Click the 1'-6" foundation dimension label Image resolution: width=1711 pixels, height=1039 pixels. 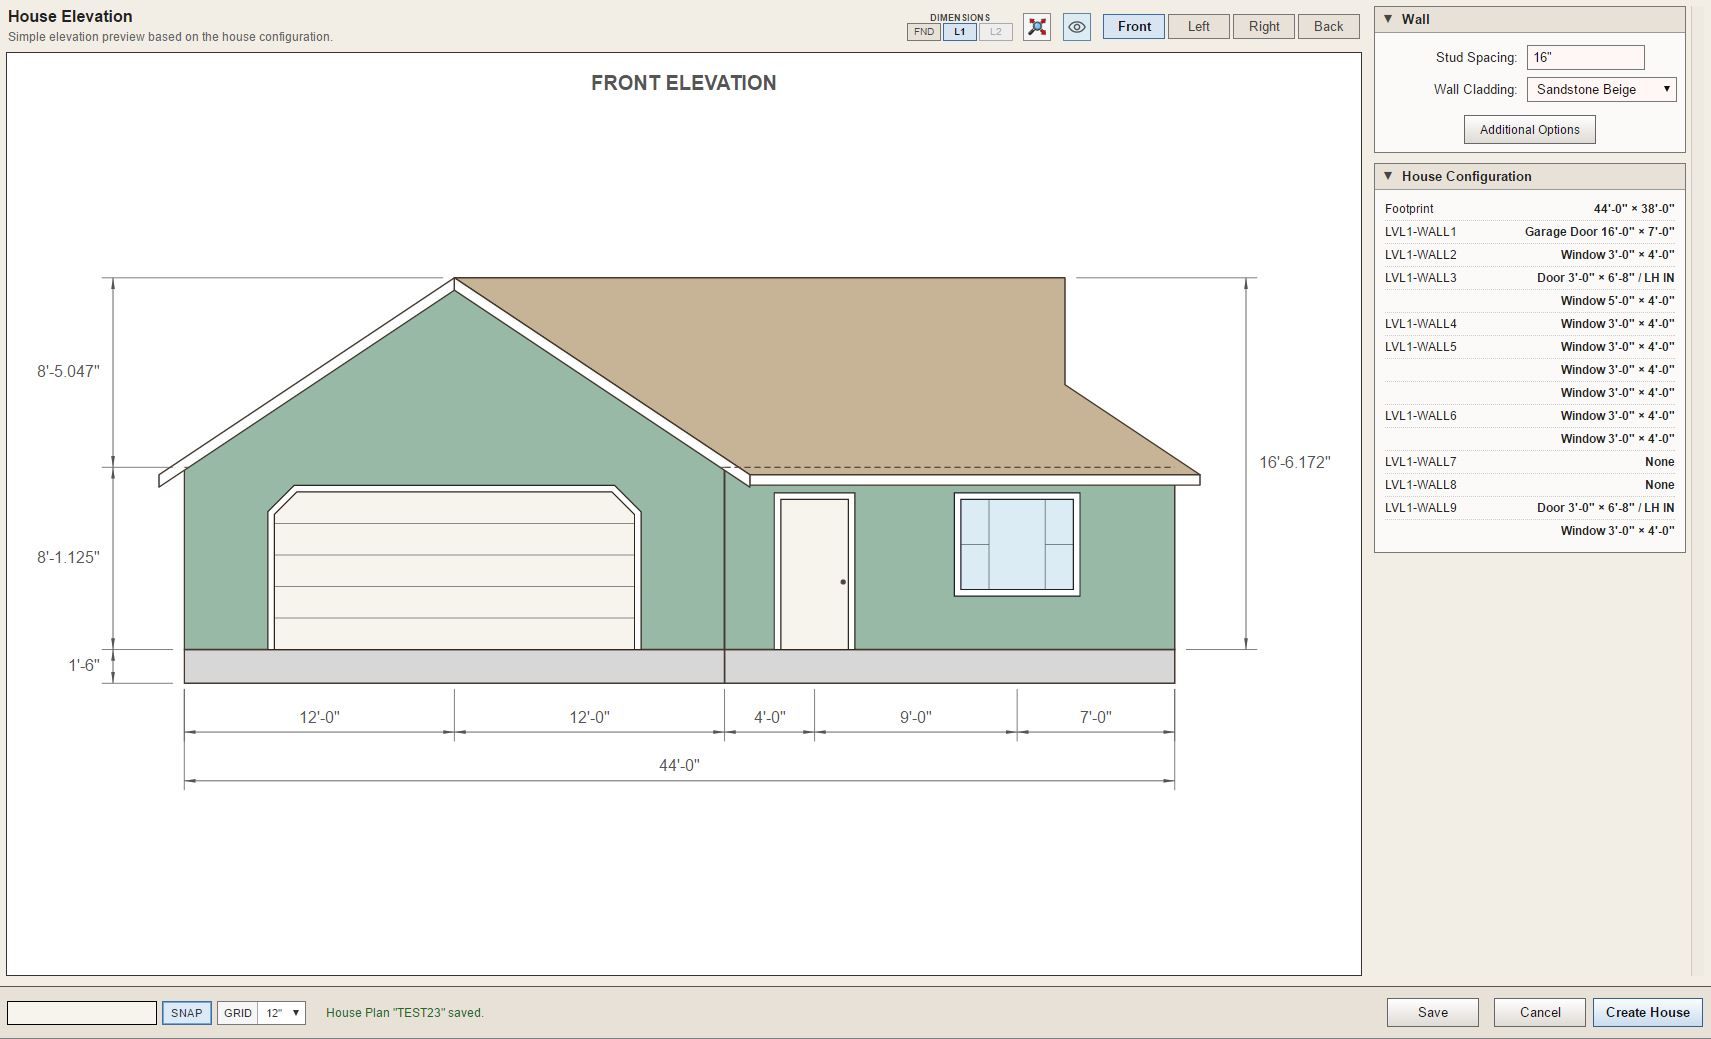[84, 665]
